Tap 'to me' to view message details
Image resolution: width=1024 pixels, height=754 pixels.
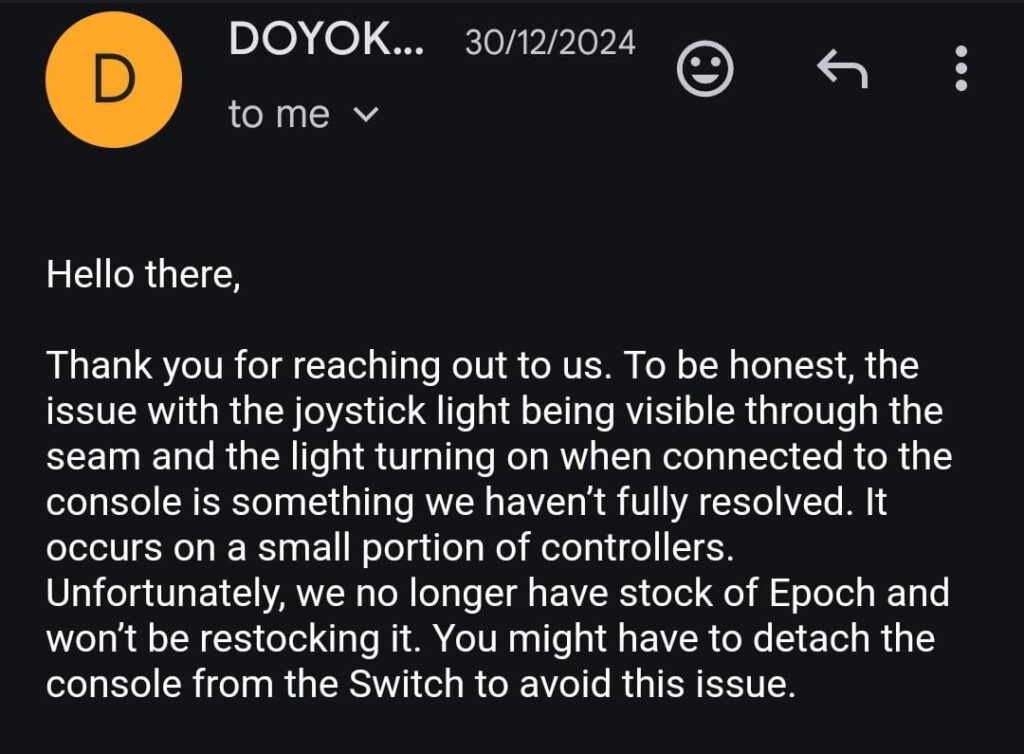pos(280,114)
